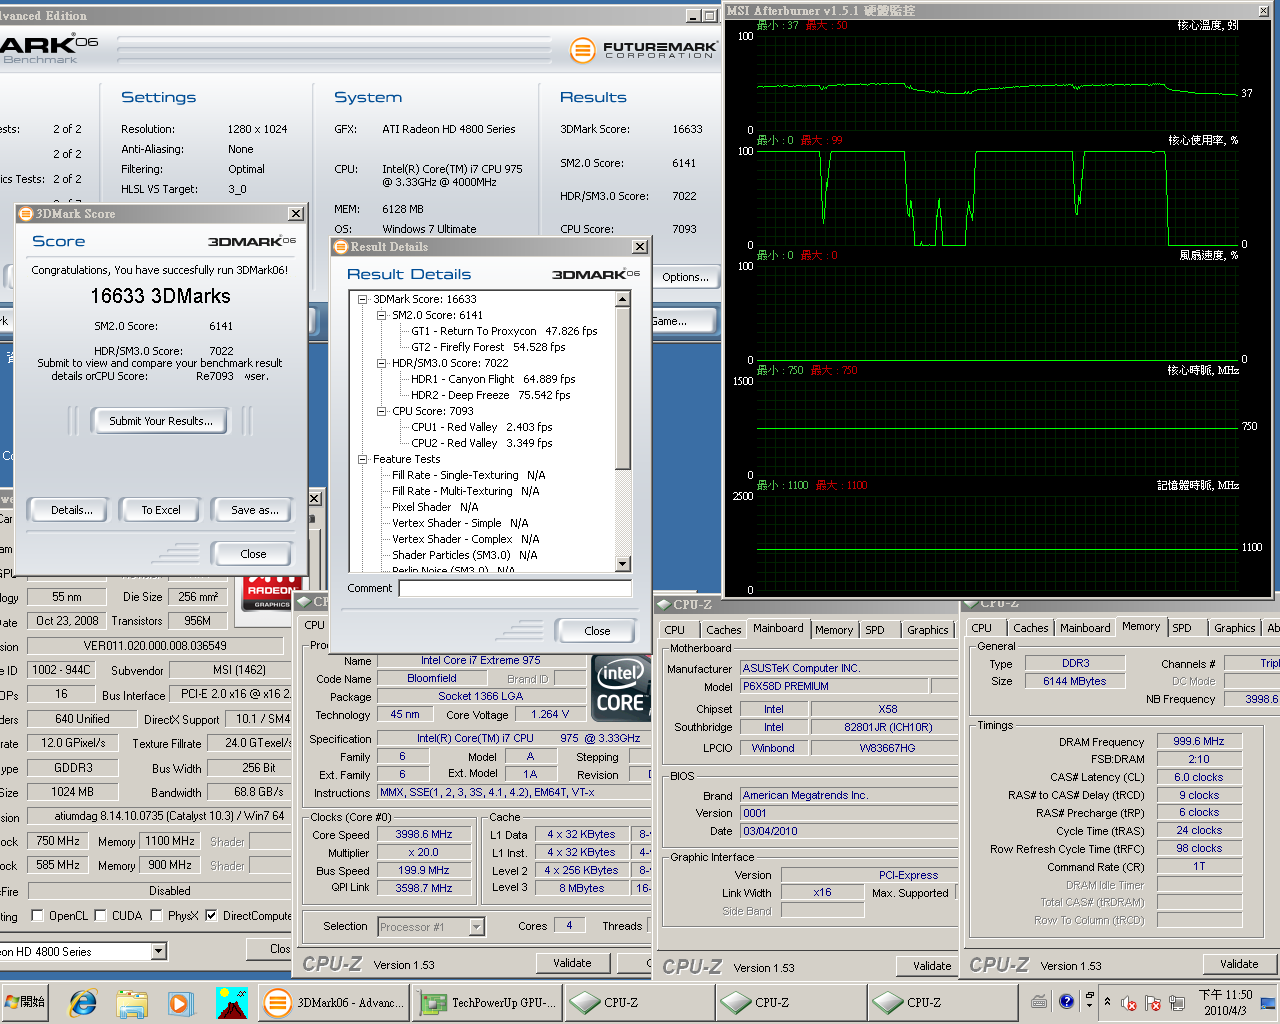Open the Caches tab in the rightmost CPU-Z window

(1030, 628)
